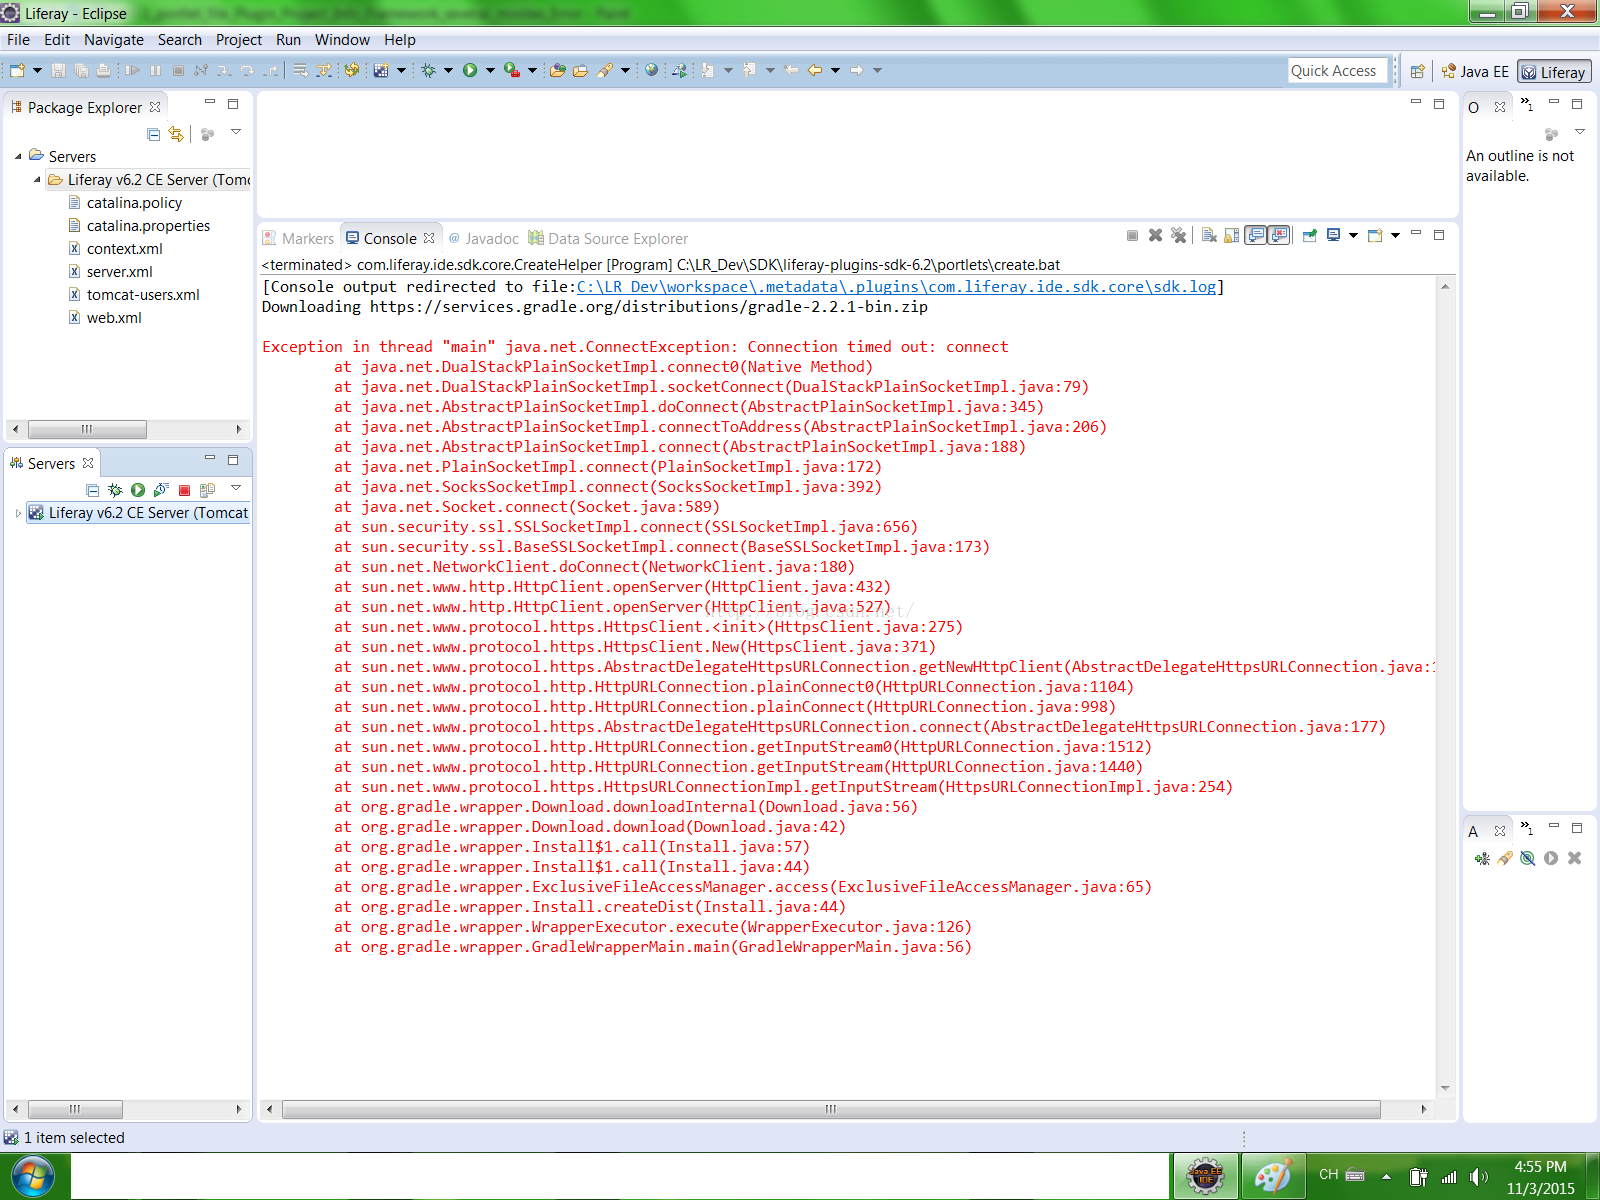Switch to the Java EE perspective
Viewport: 1600px width, 1200px height.
pyautogui.click(x=1475, y=71)
